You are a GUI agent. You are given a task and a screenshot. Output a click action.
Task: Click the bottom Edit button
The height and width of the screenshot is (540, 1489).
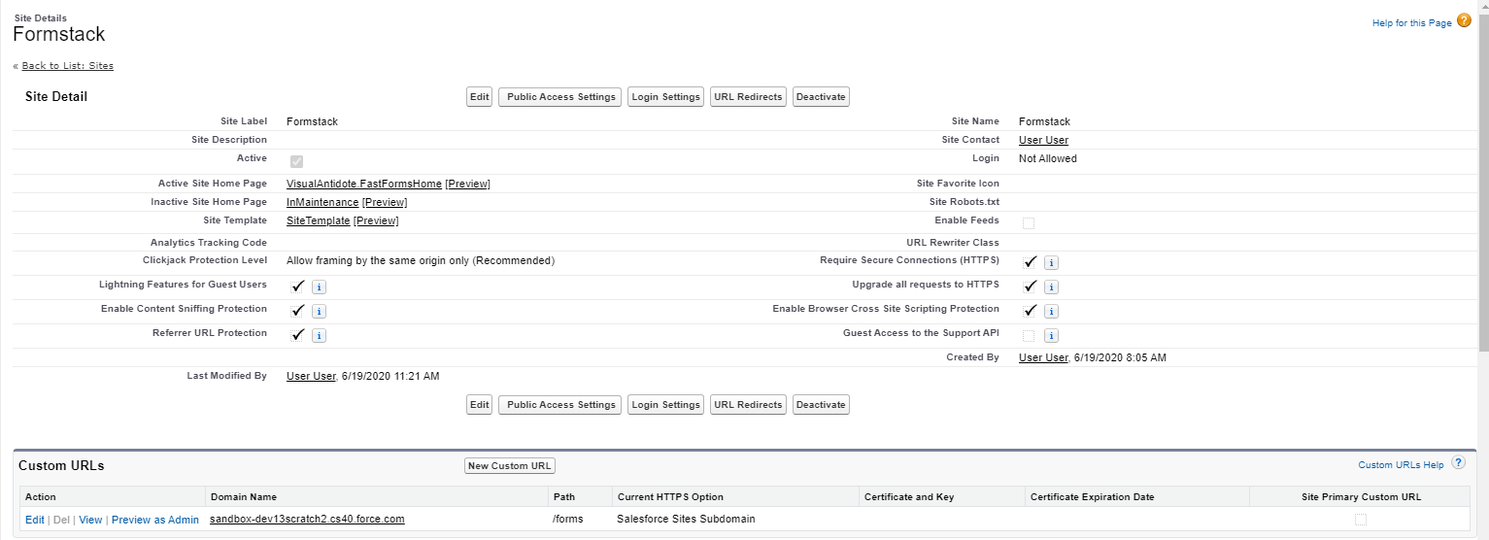[480, 405]
